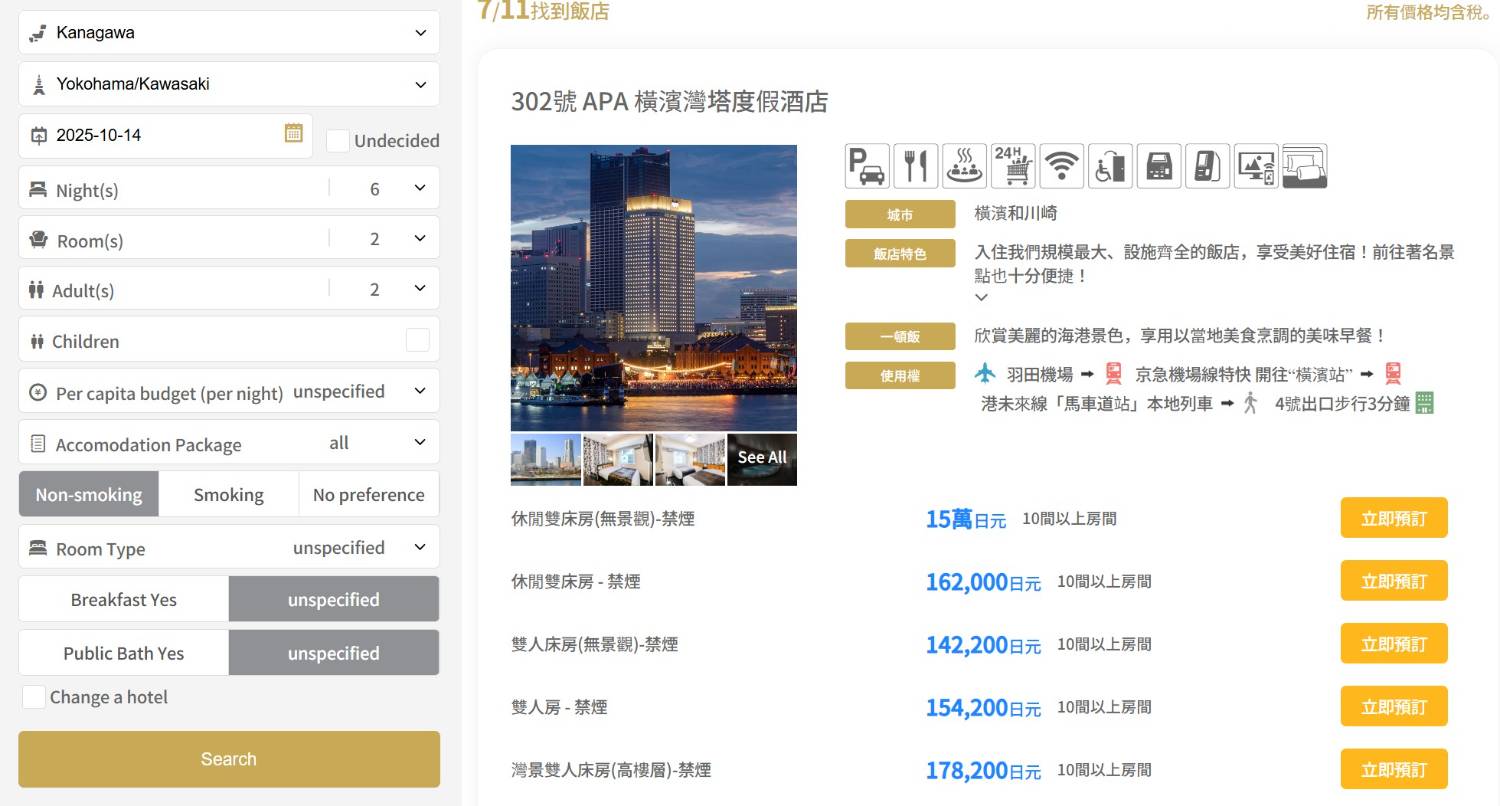
Task: Click the walking person icon in access row
Action: (x=1250, y=403)
